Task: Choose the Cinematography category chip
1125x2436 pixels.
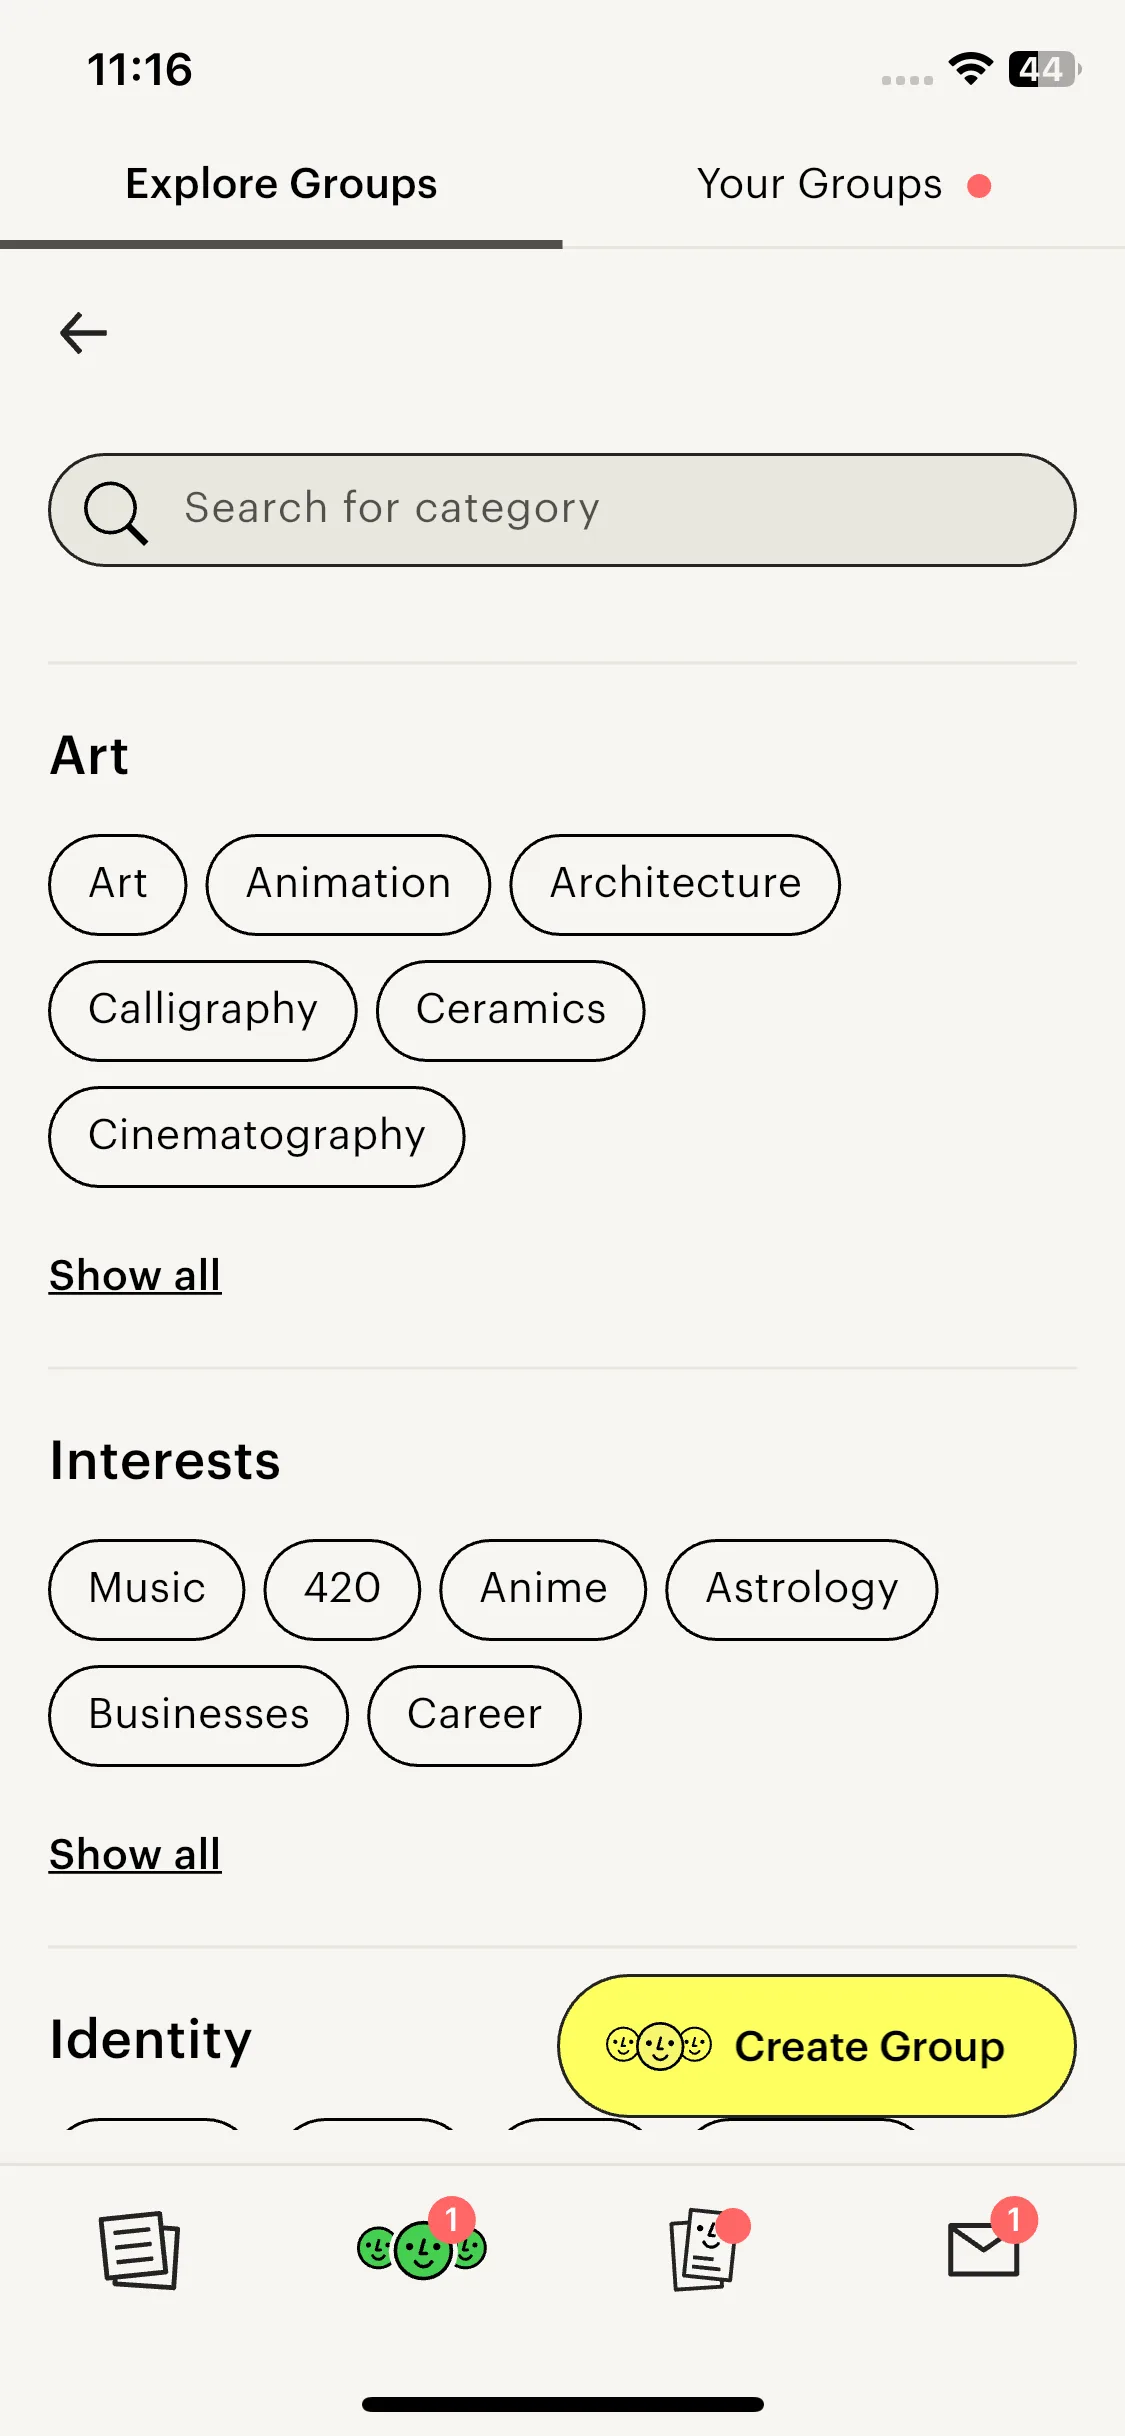Action: point(257,1136)
